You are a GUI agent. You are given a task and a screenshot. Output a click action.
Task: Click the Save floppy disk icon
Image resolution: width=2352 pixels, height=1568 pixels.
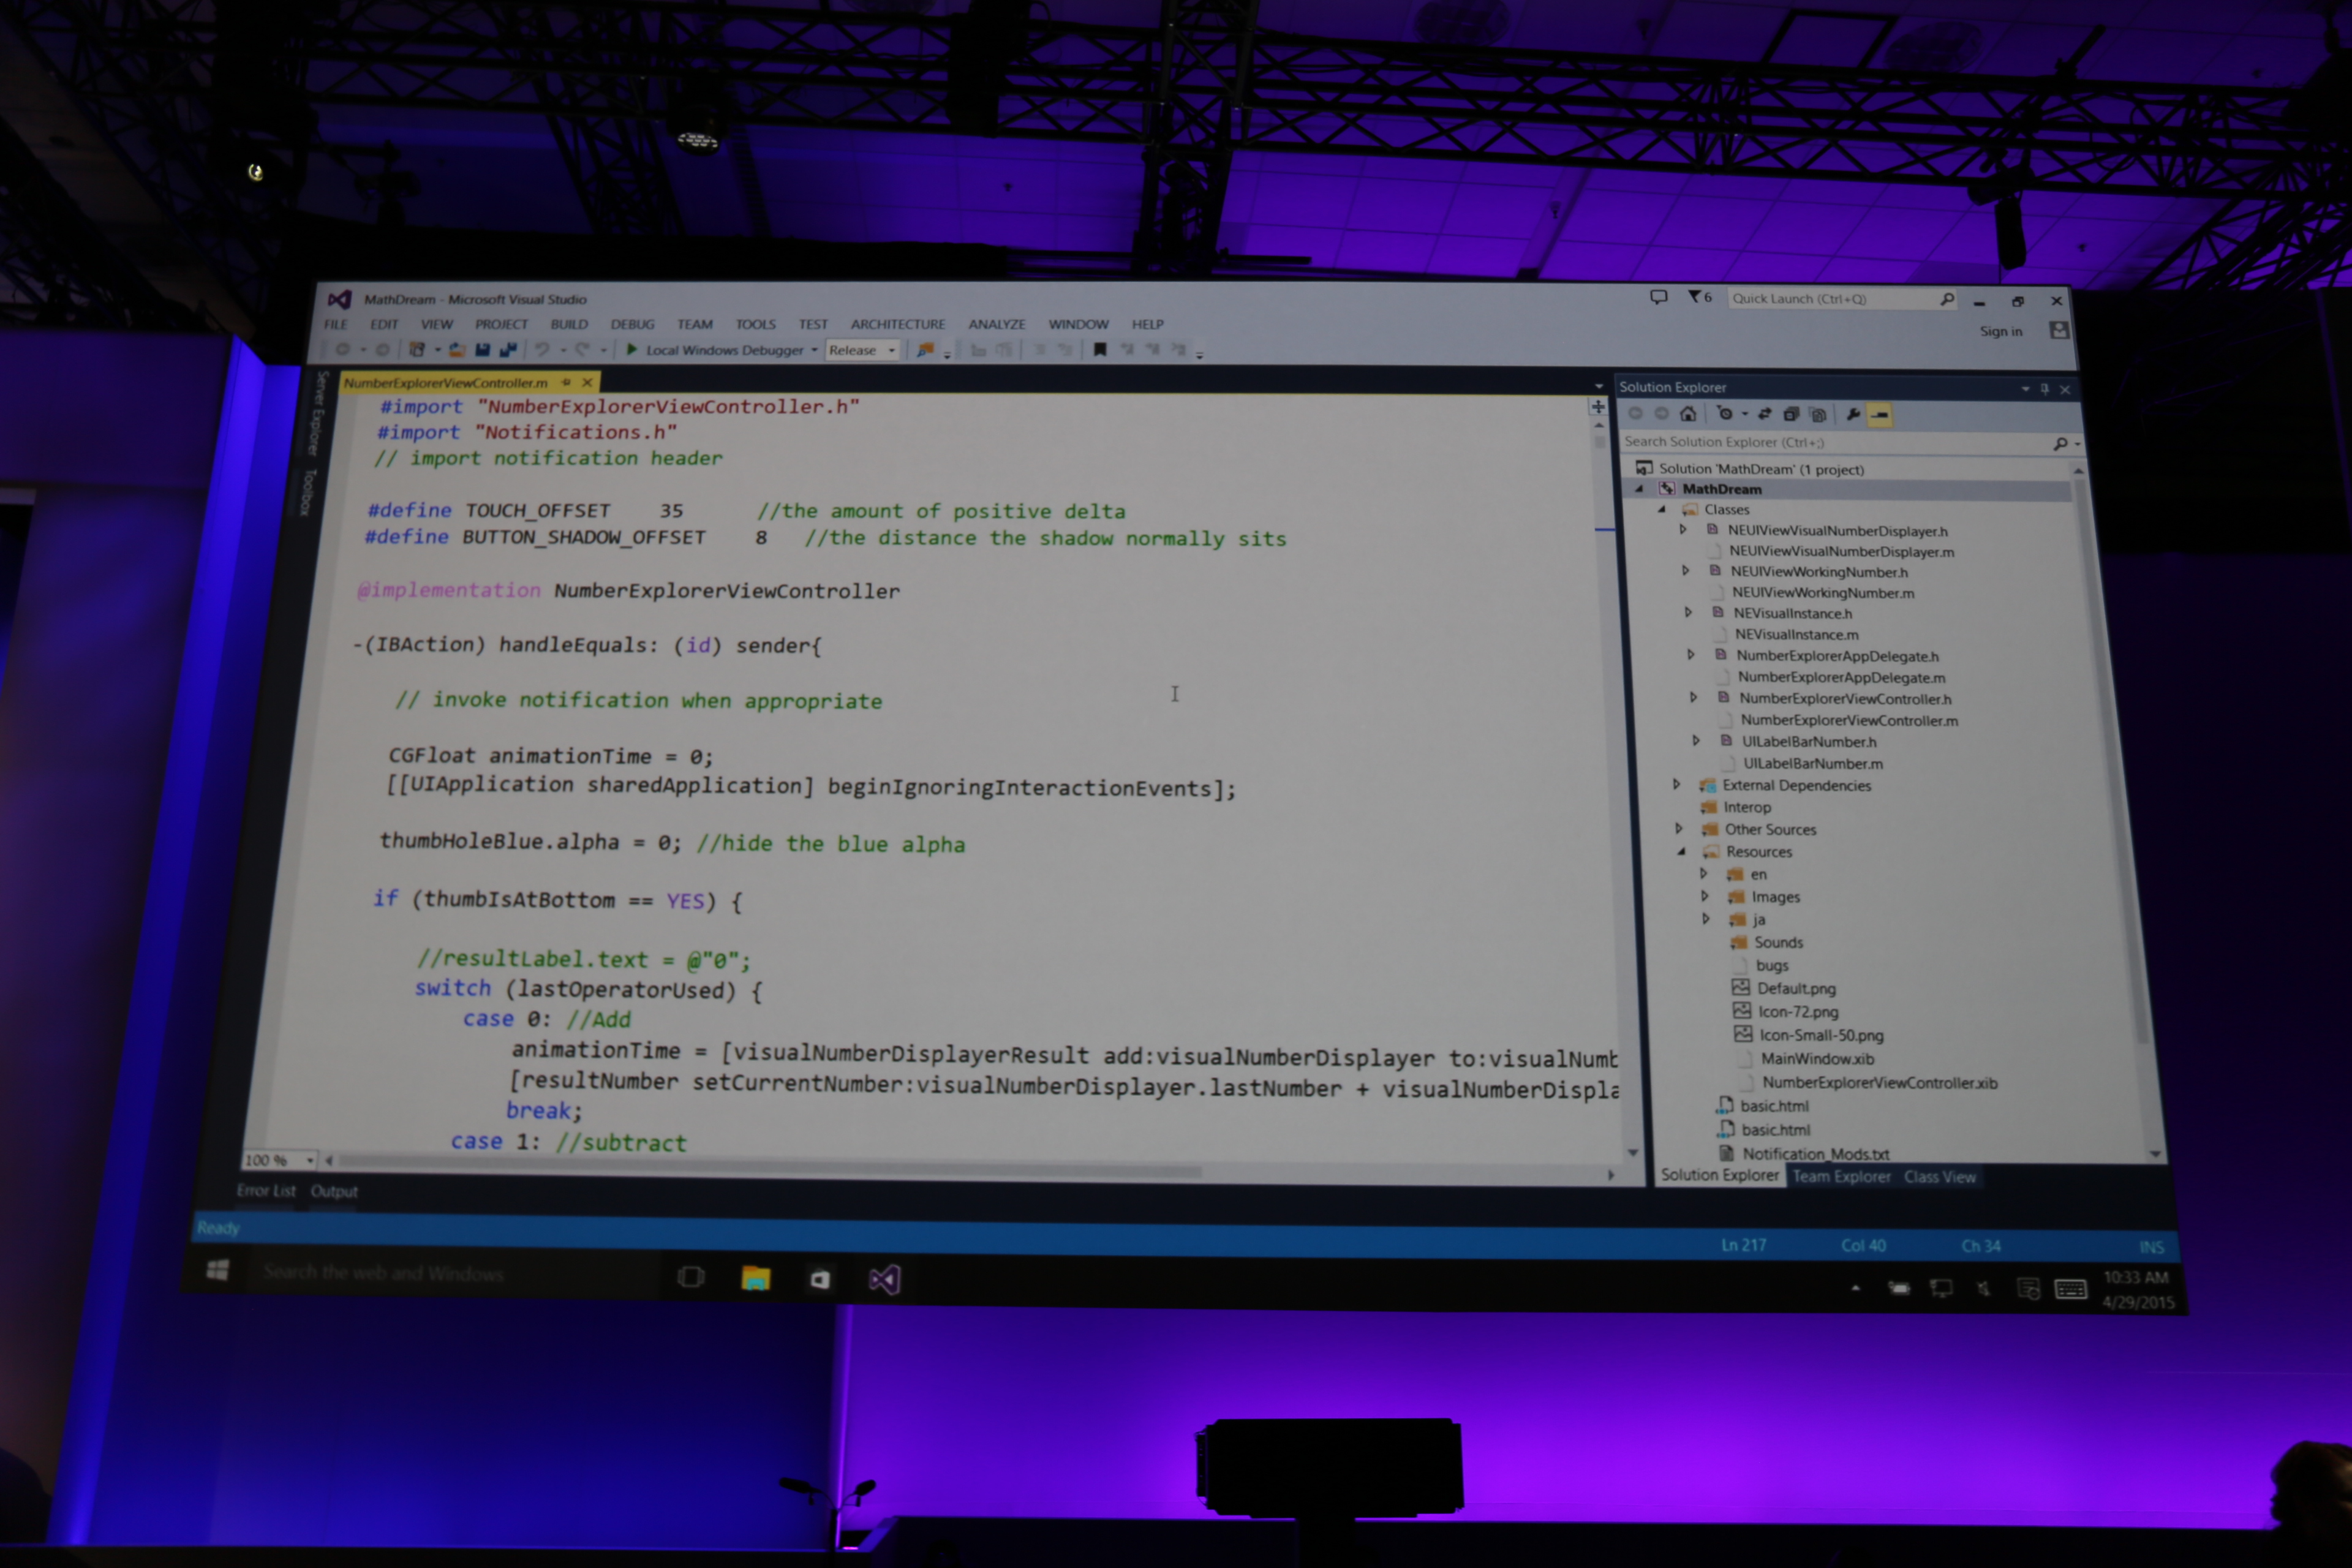[x=483, y=350]
